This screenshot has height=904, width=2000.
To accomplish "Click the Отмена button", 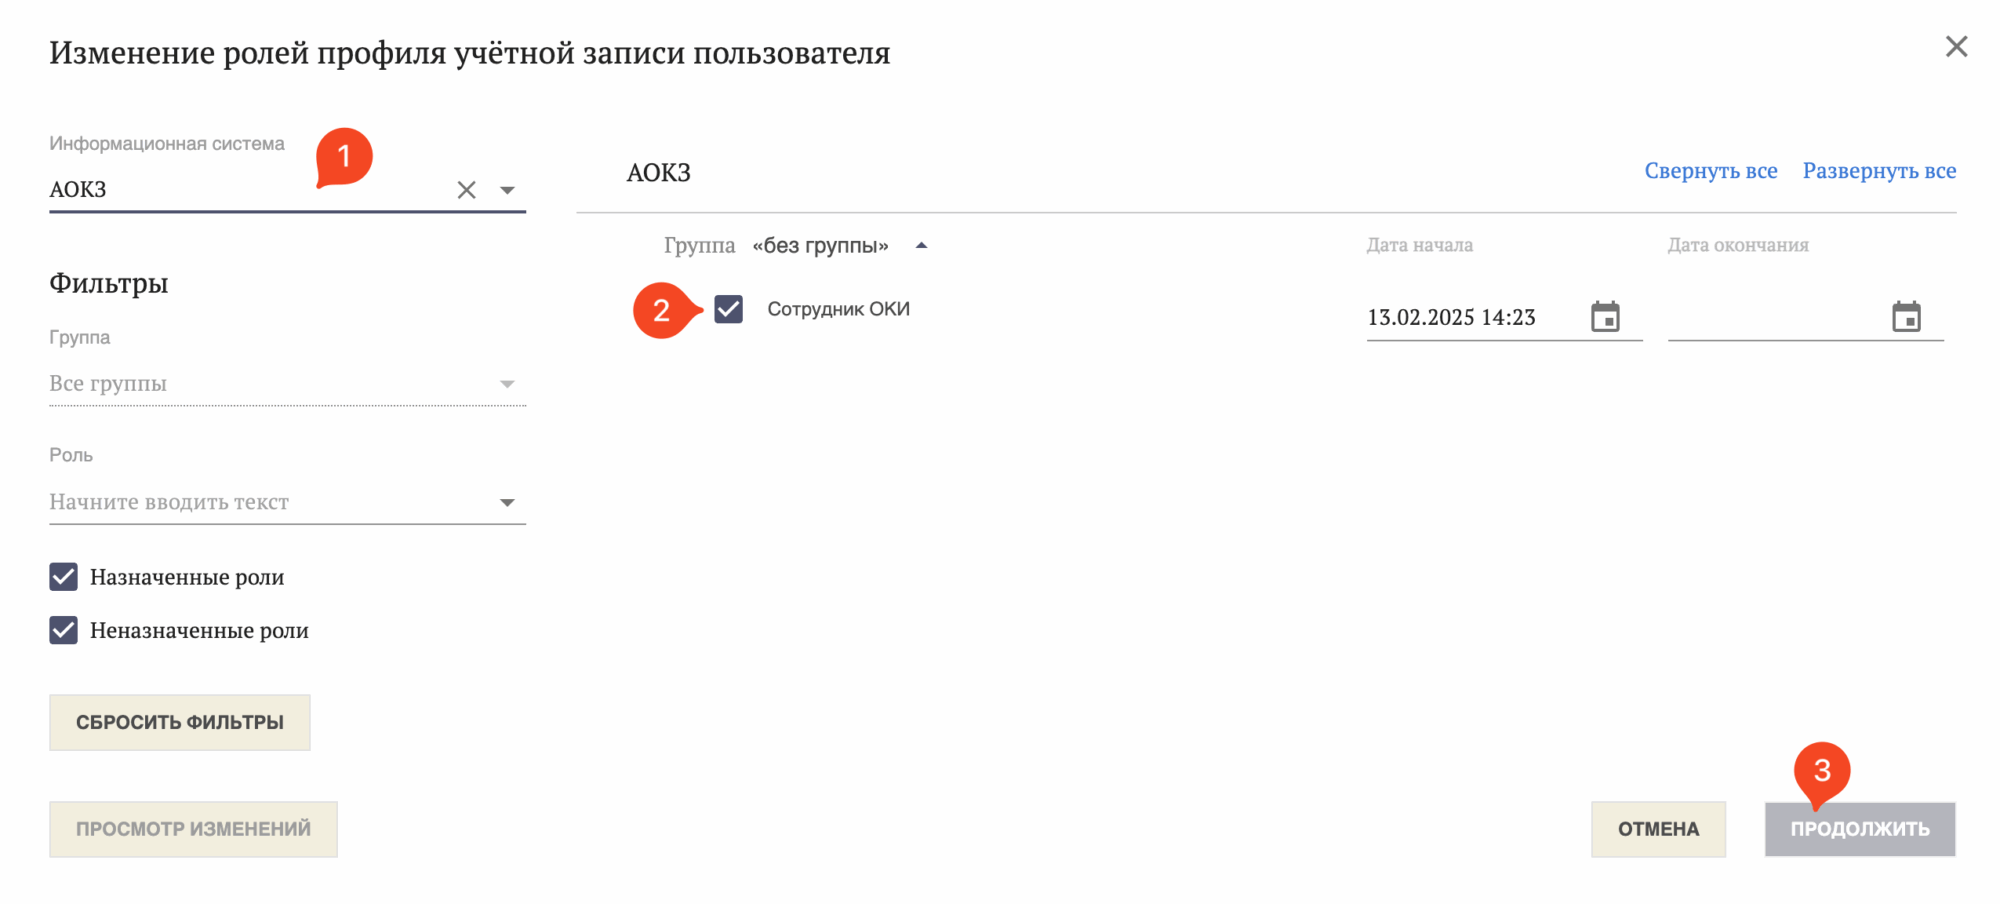I will [x=1658, y=829].
